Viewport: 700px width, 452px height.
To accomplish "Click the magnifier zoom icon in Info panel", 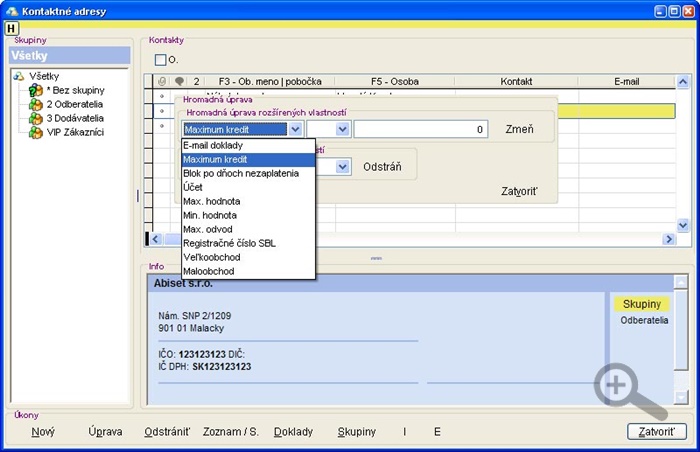I will coord(631,392).
